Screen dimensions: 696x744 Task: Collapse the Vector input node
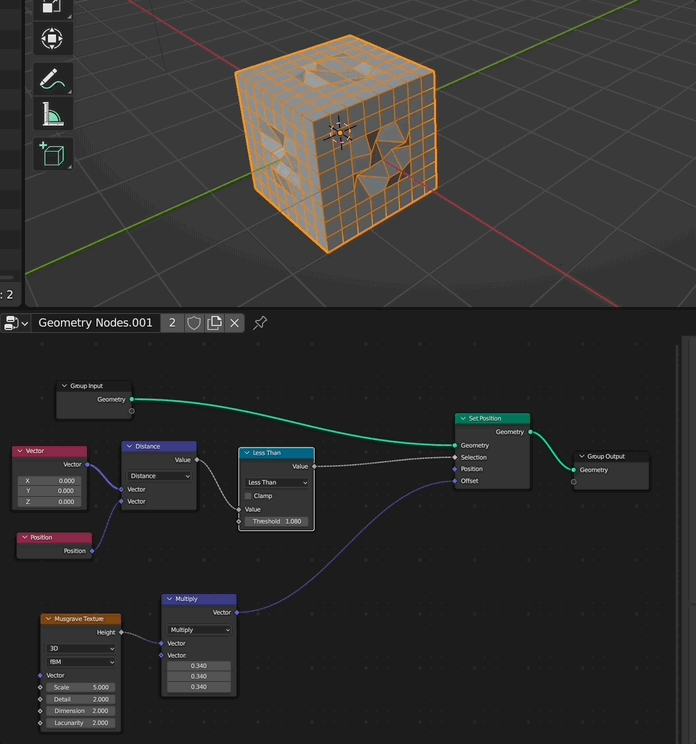pos(20,451)
